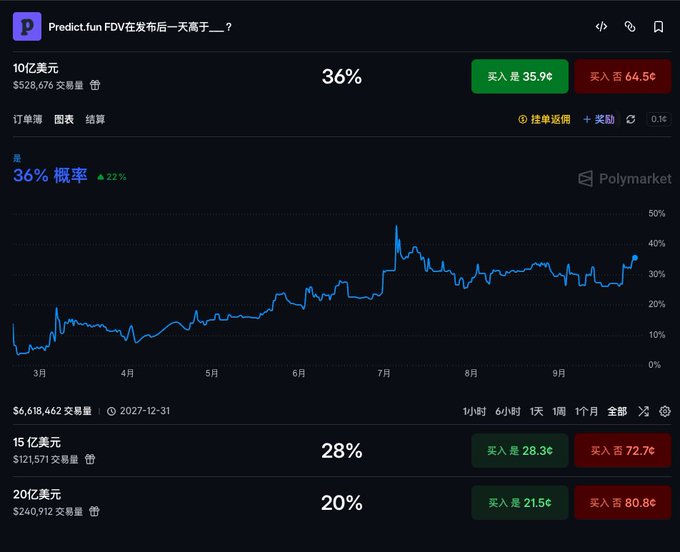Click the embed code icon
The image size is (680, 552).
(x=601, y=27)
